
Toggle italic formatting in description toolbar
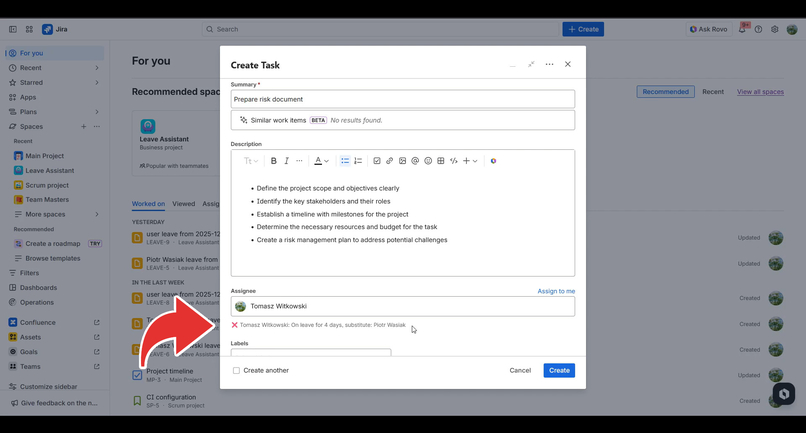coord(286,161)
